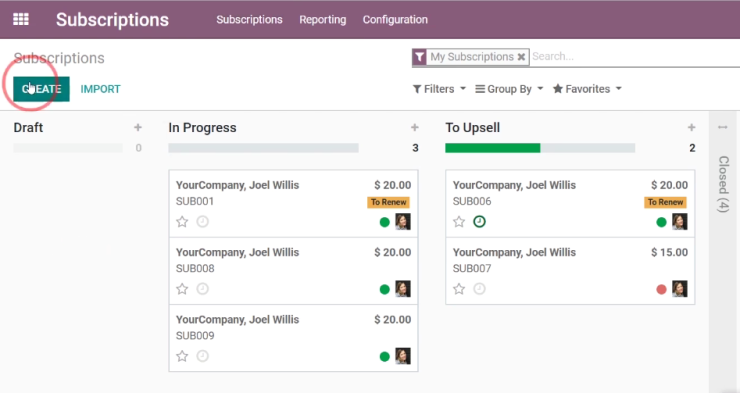The height and width of the screenshot is (393, 740).
Task: Click the CREATE button
Action: click(41, 89)
